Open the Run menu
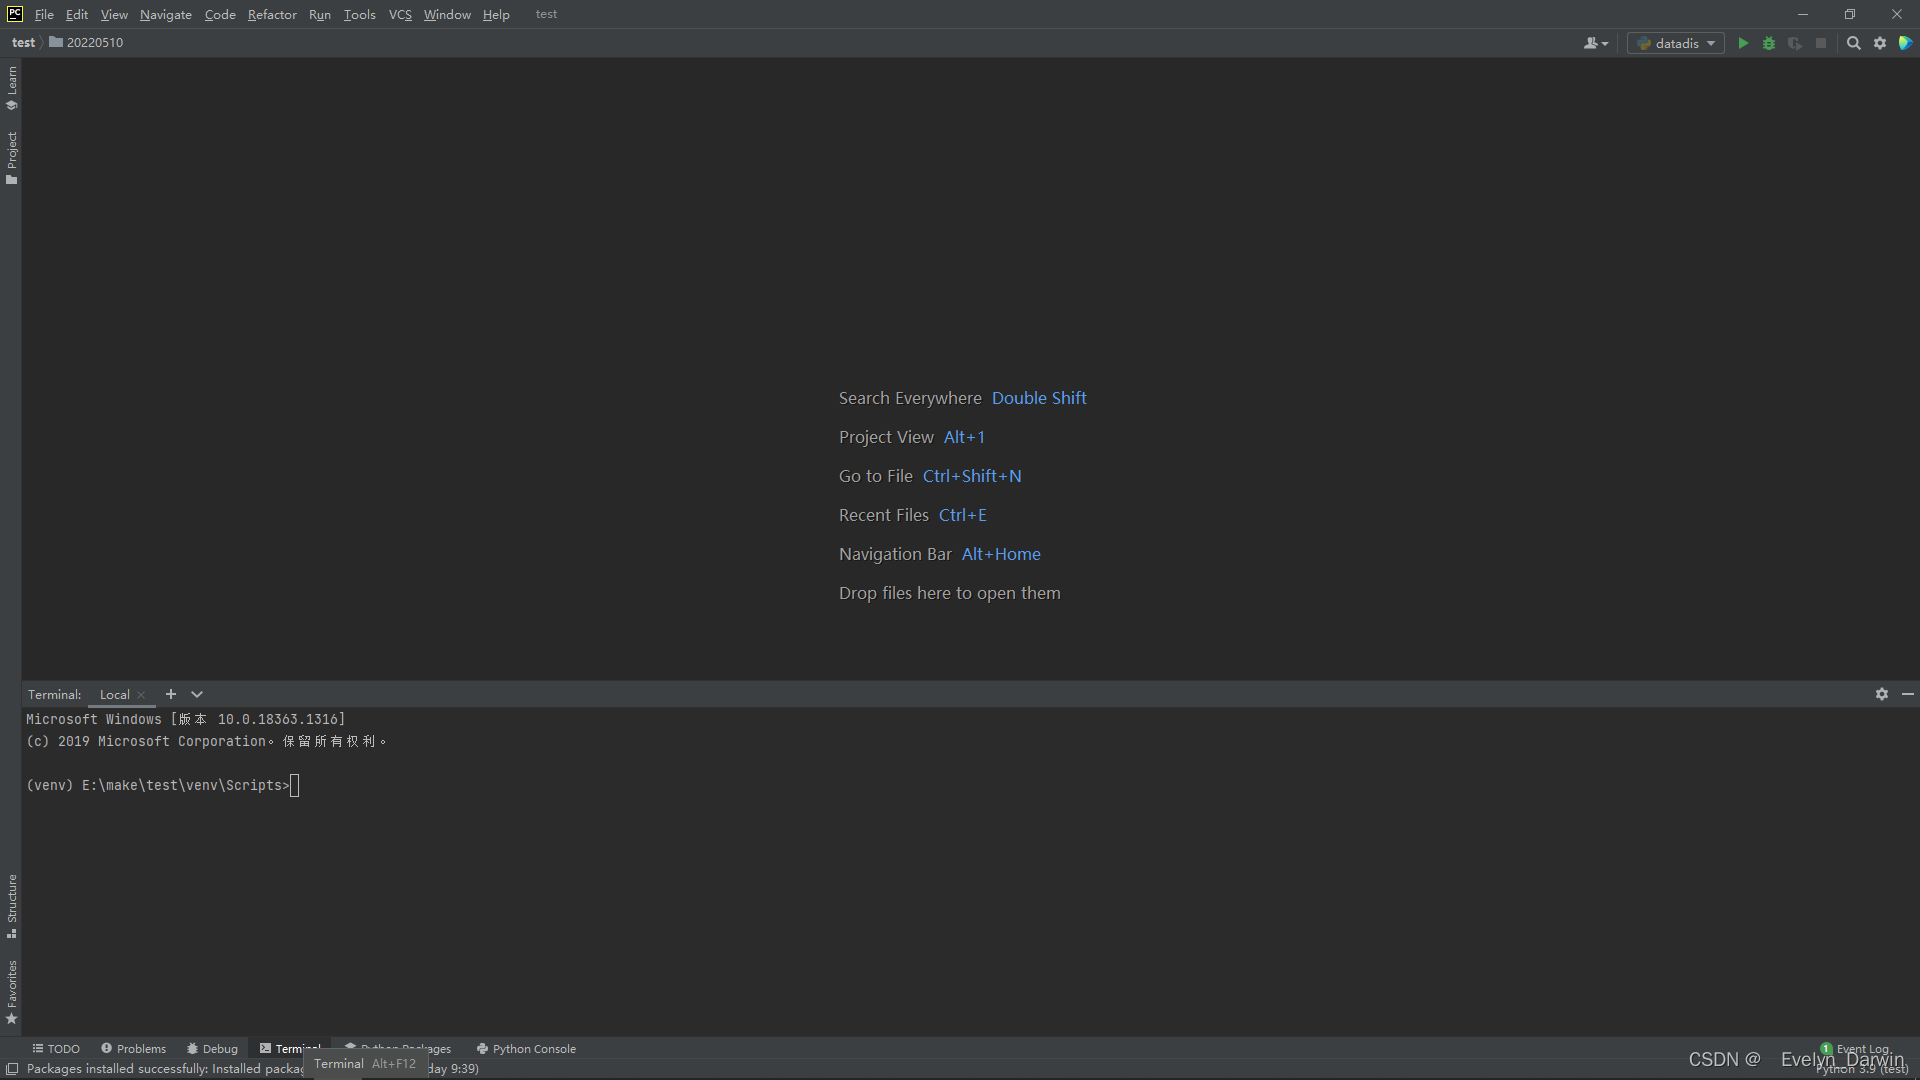Viewport: 1920px width, 1080px height. (320, 14)
